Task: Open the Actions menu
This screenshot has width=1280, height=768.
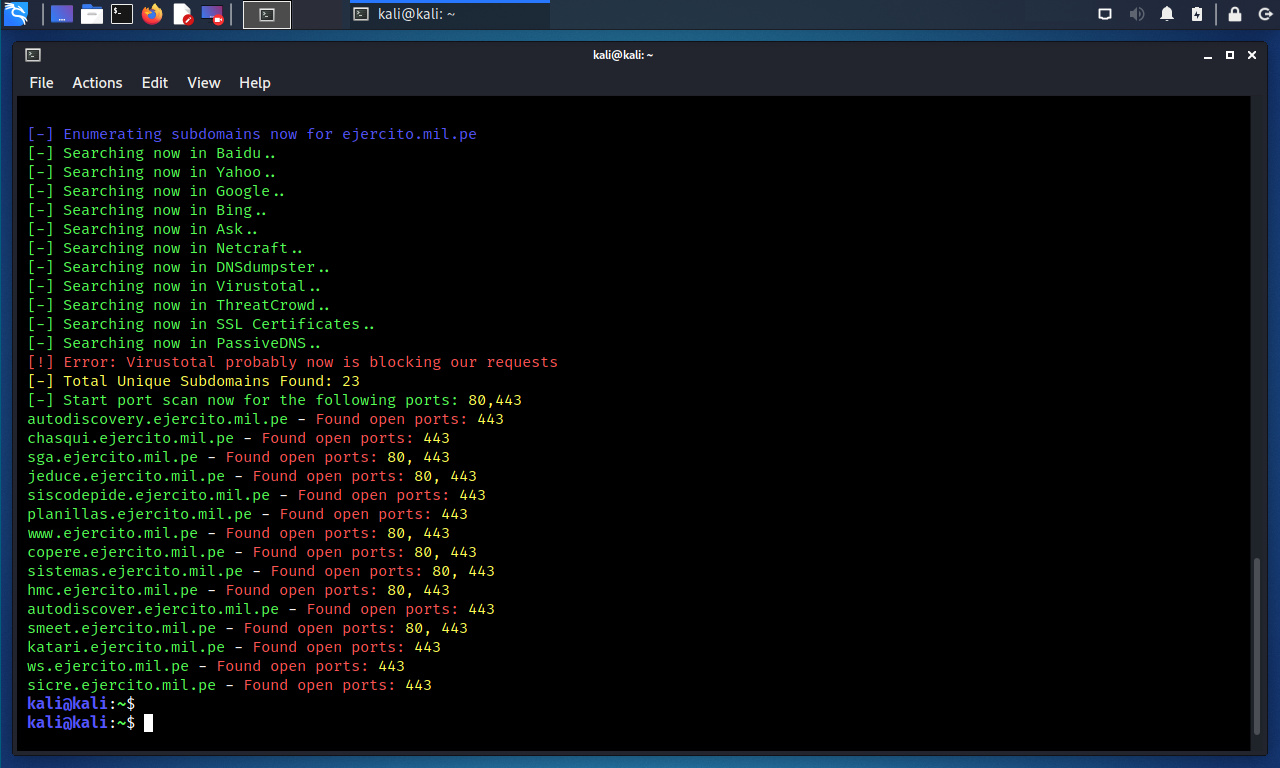Action: tap(97, 83)
